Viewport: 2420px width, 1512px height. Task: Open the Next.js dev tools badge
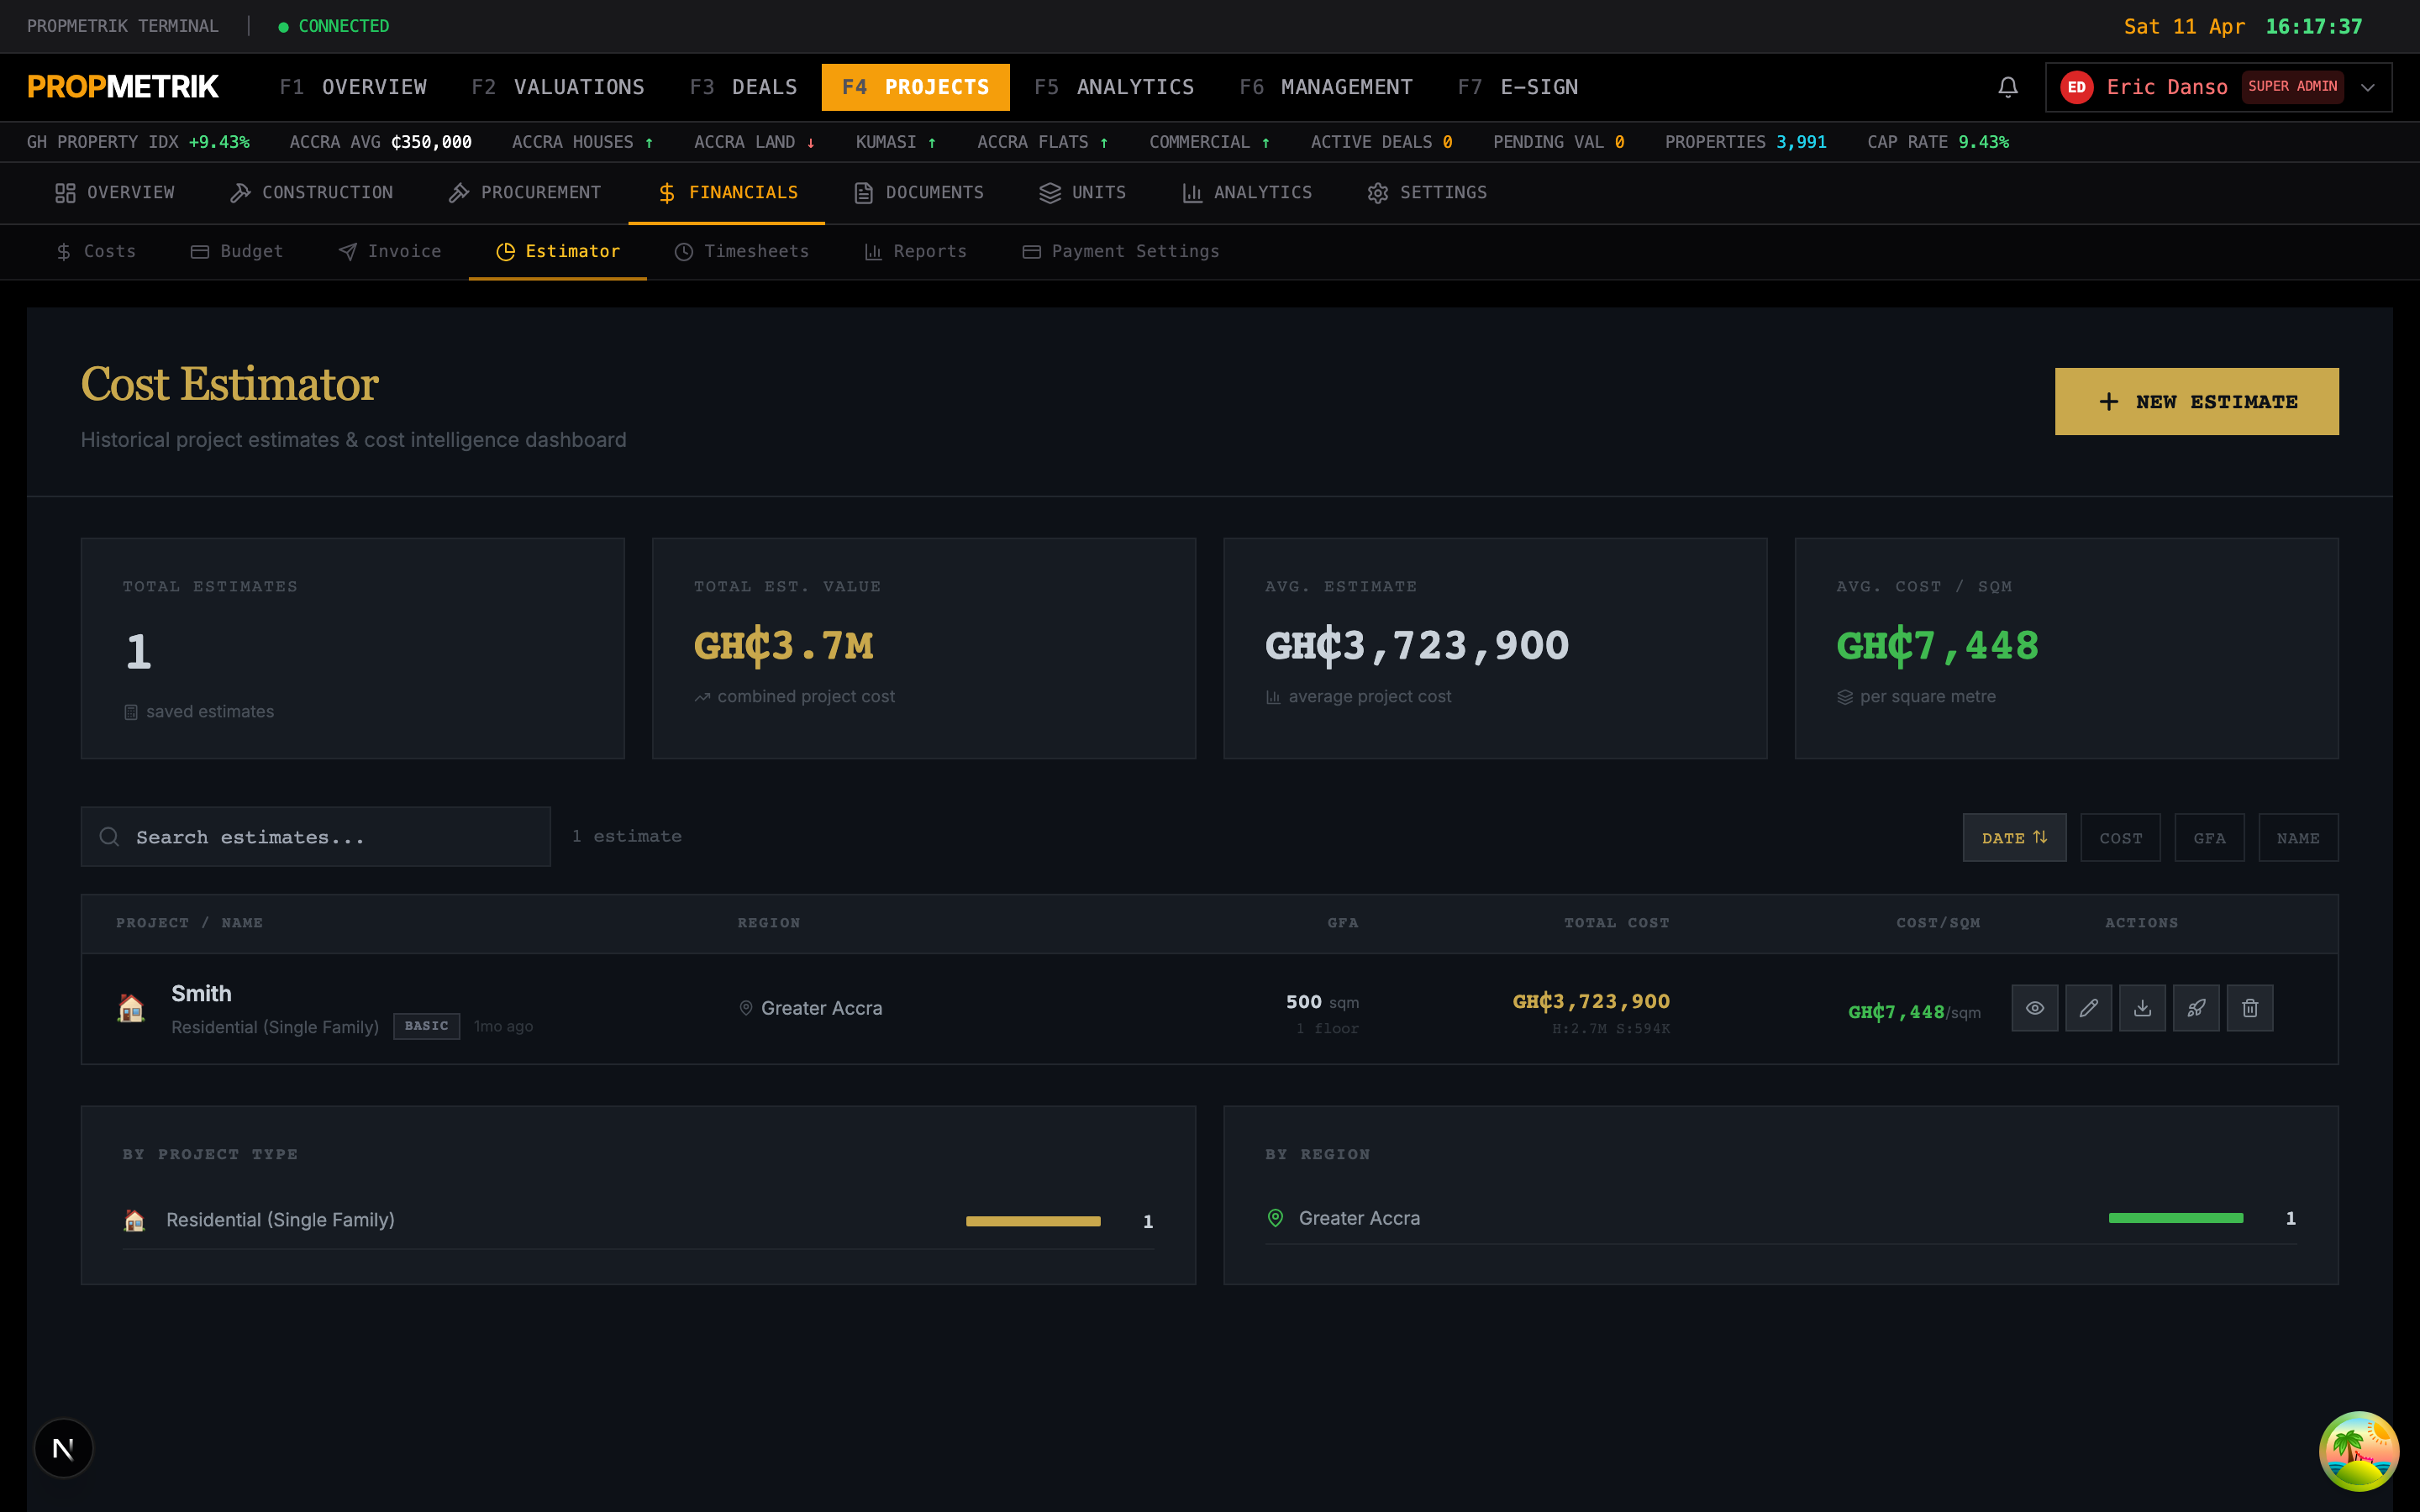(x=63, y=1448)
